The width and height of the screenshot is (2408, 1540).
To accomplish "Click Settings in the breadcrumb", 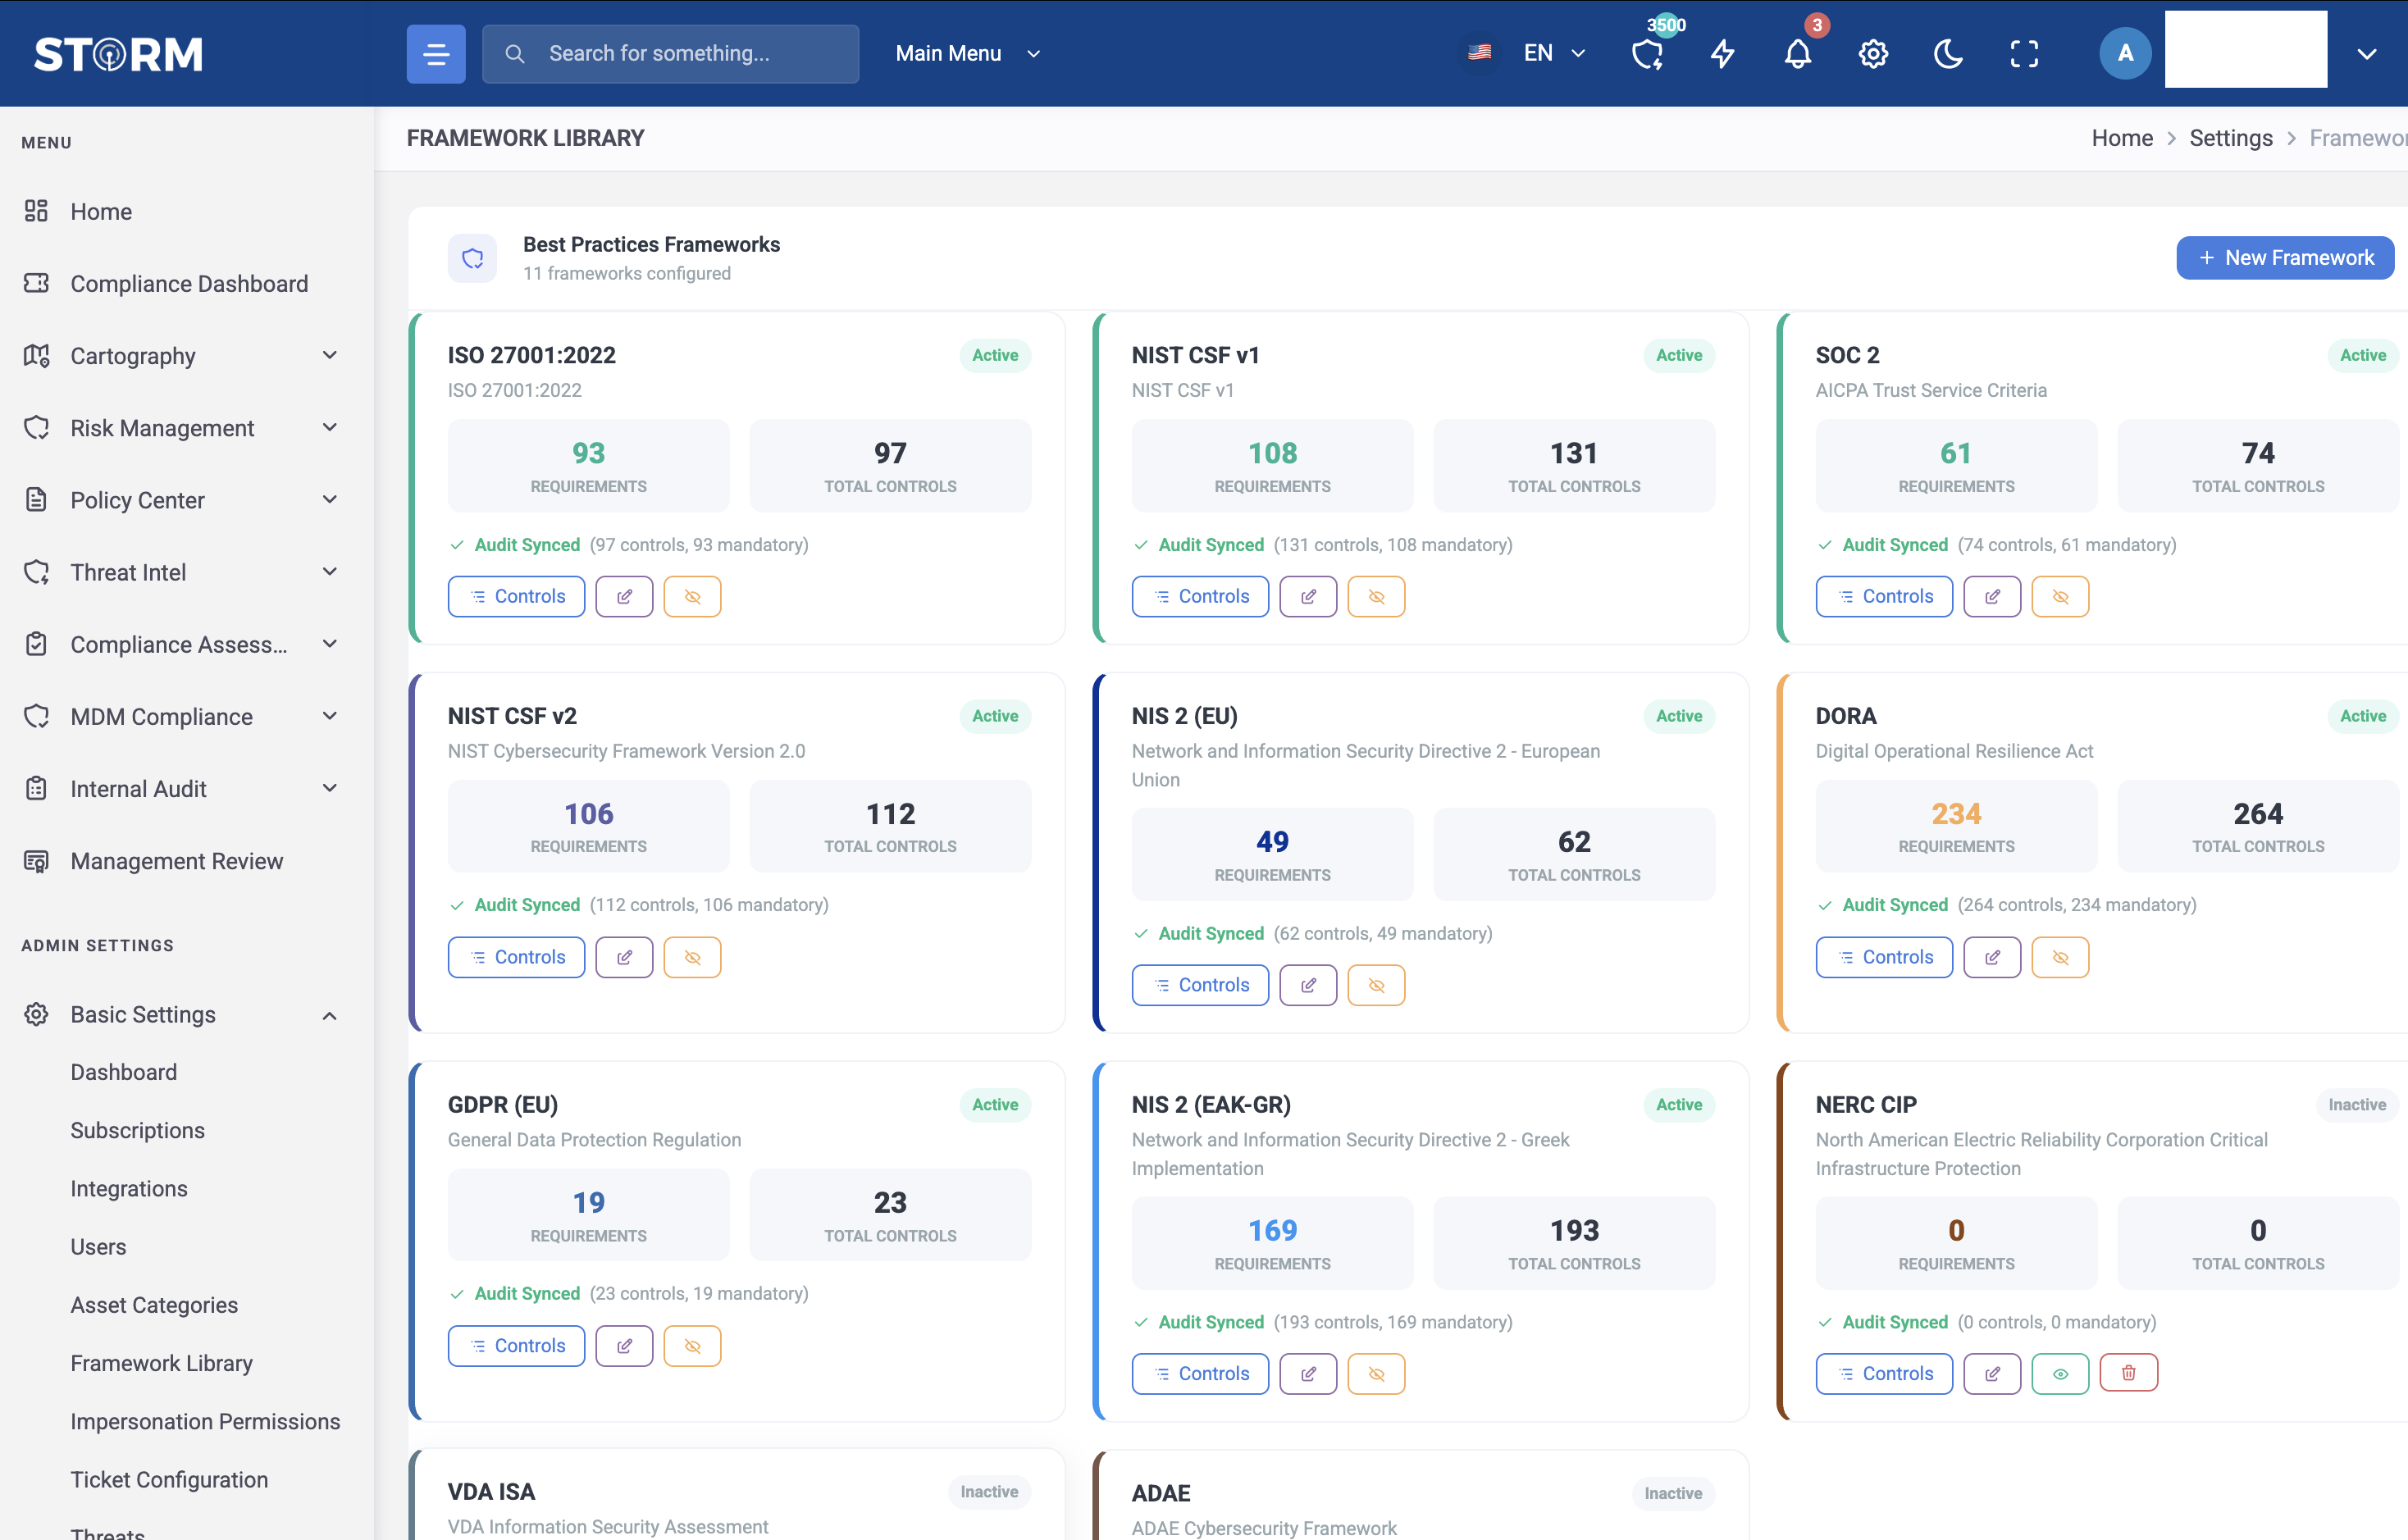I will point(2231,138).
